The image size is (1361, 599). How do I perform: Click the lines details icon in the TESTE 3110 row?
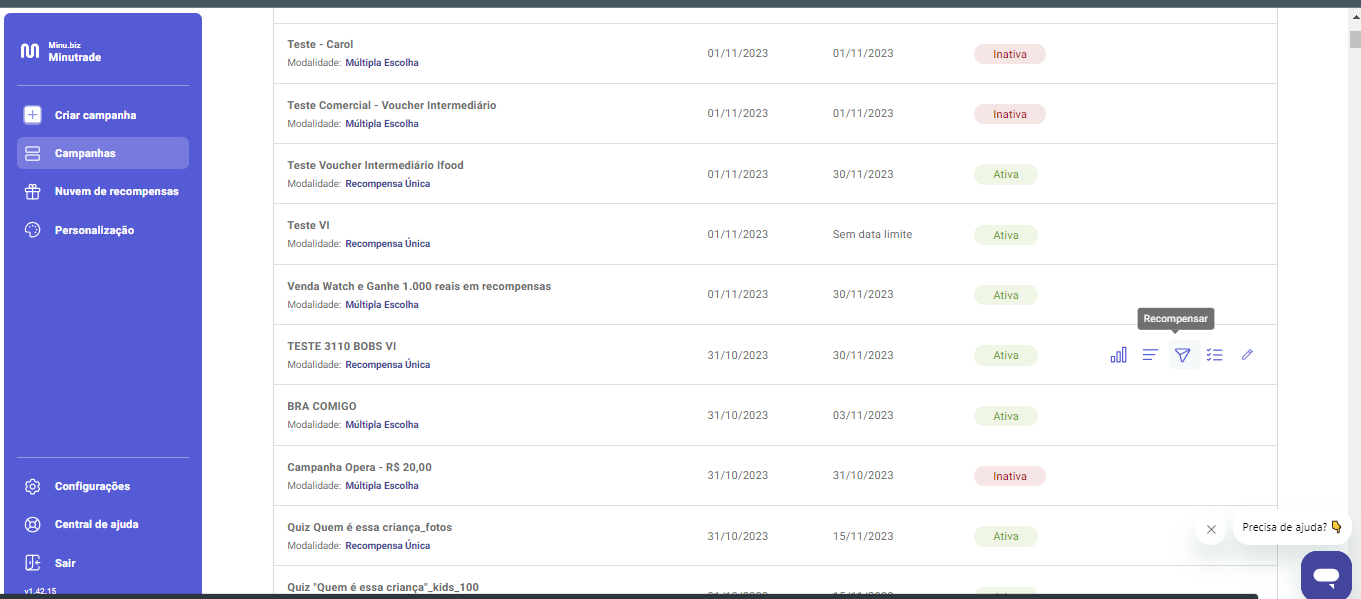point(1150,355)
